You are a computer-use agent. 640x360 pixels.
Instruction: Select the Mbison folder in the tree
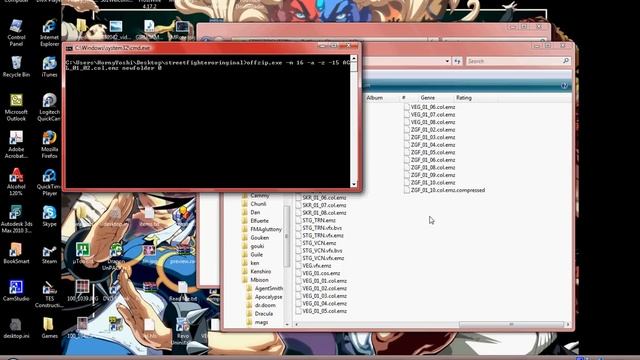click(x=259, y=280)
